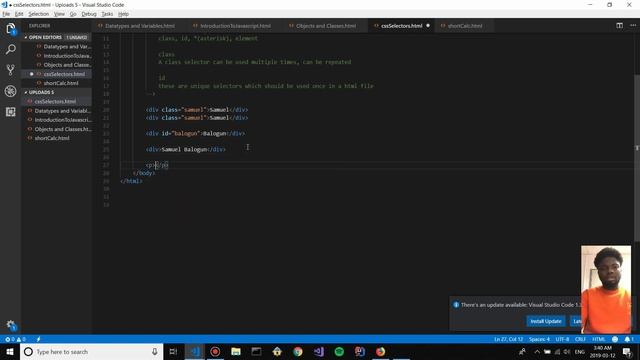Open the Search view in activity bar

11,49
